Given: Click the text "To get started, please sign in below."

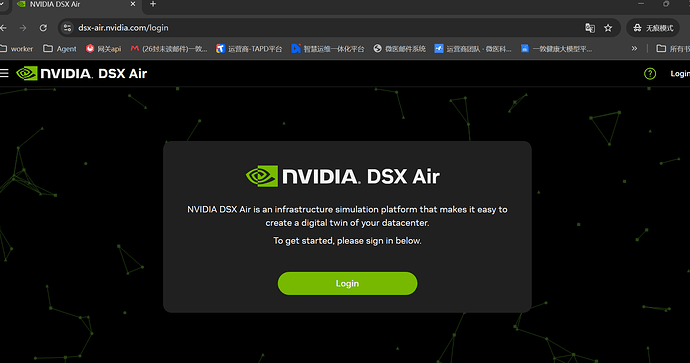Looking at the screenshot, I should pyautogui.click(x=347, y=241).
